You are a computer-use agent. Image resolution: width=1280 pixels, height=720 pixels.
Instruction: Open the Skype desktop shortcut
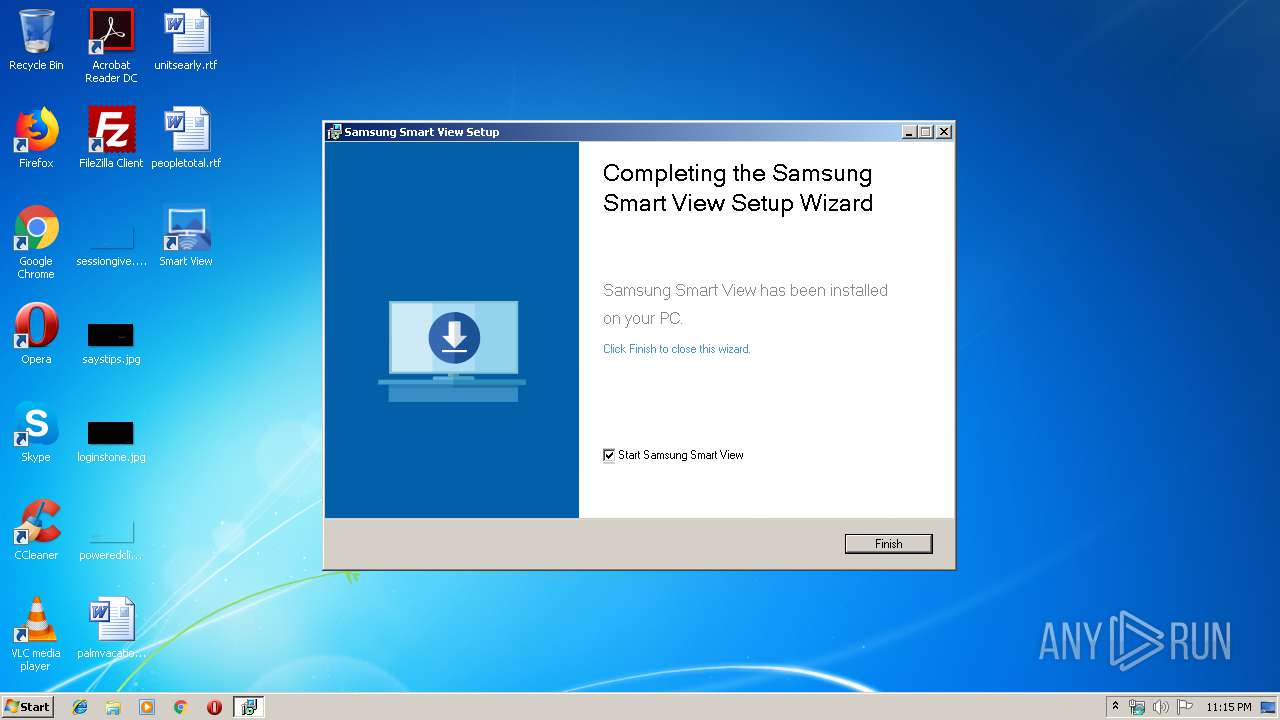coord(36,432)
